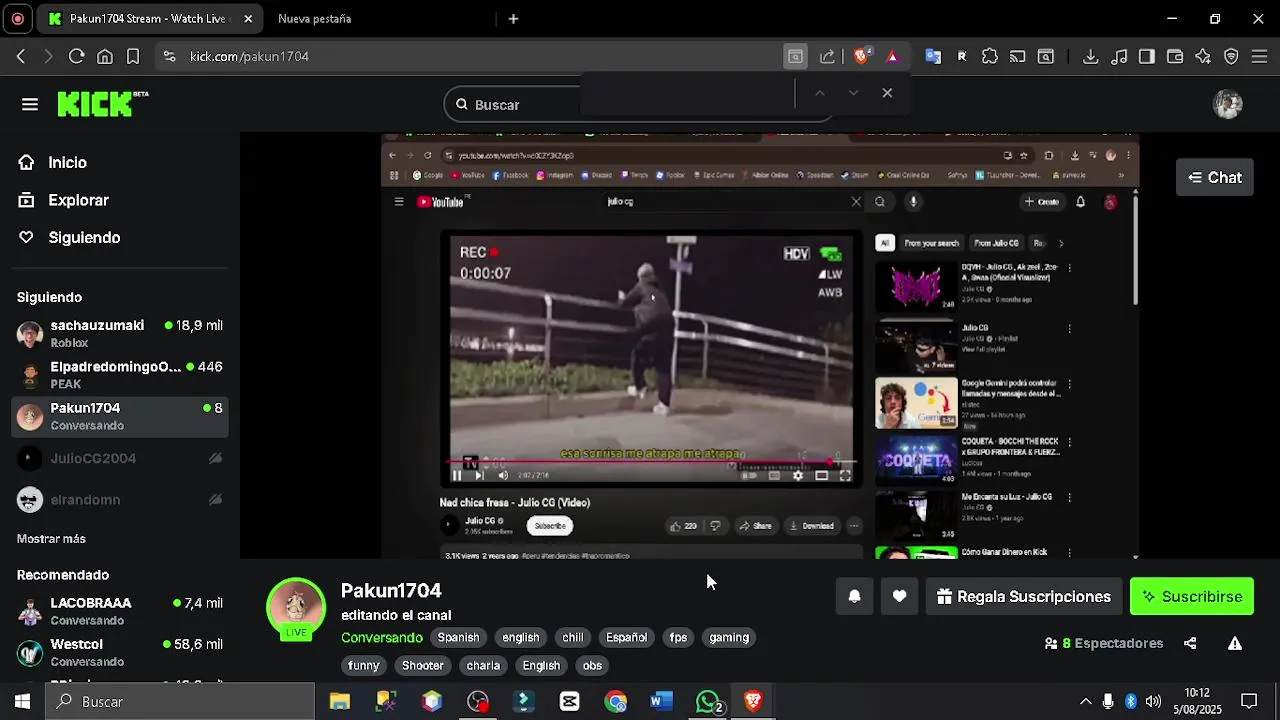This screenshot has width=1280, height=720.
Task: Open Westcol recommended channel
Action: tap(120, 652)
